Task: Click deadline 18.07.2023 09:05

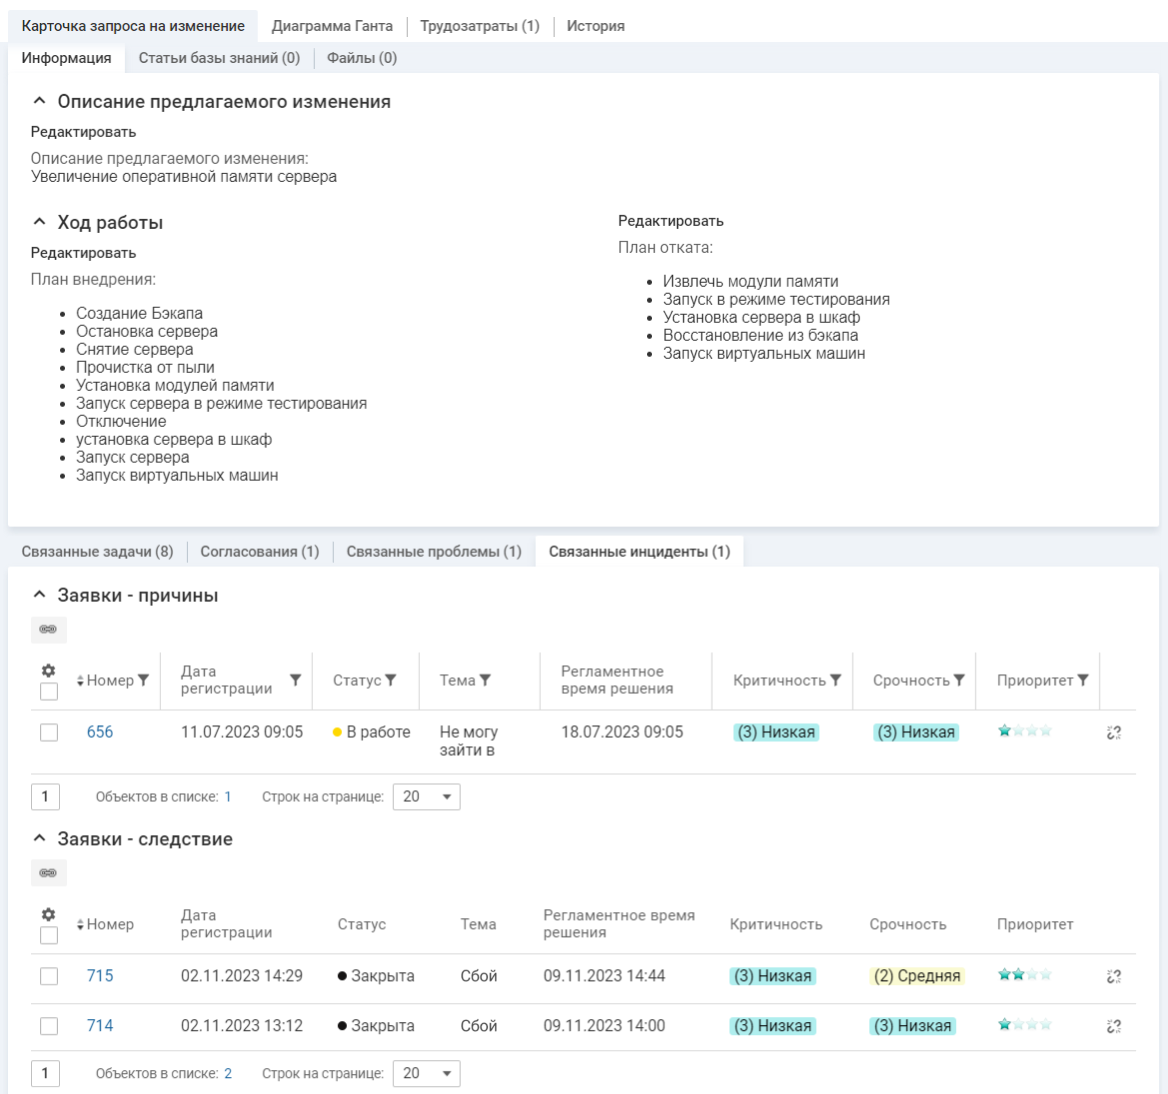Action: pos(622,732)
